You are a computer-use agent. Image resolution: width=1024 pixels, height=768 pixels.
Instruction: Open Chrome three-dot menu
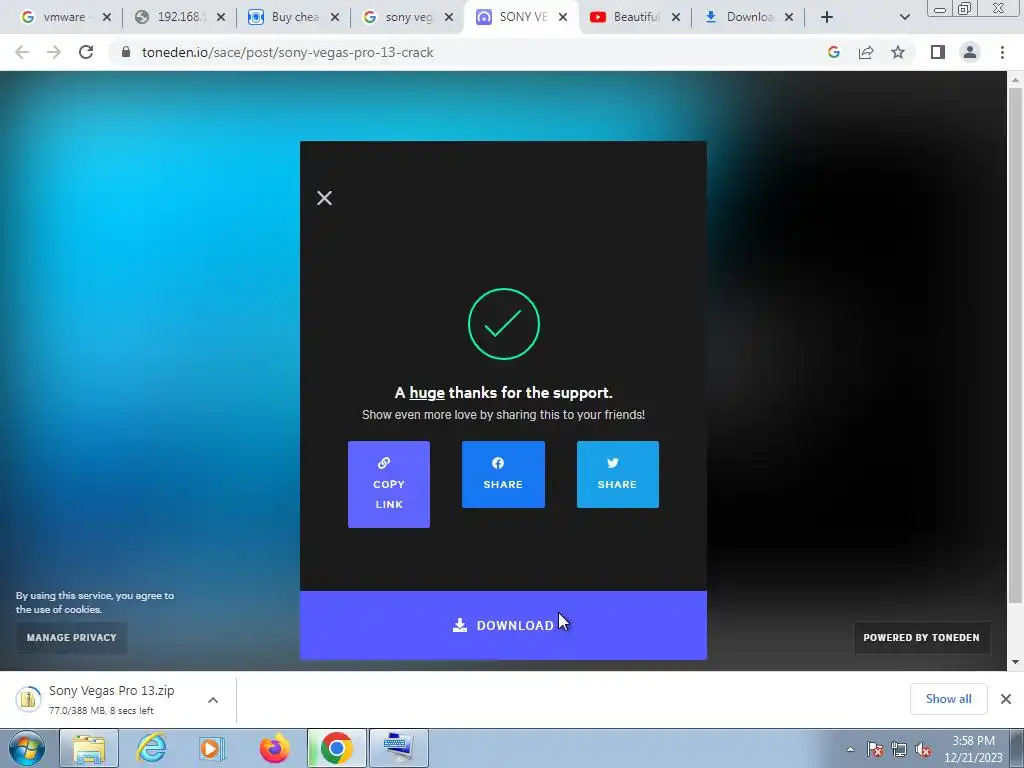point(1002,52)
